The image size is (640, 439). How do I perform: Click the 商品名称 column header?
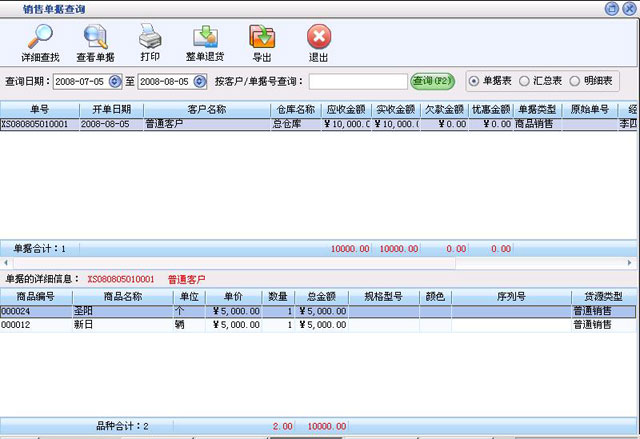[x=122, y=297]
